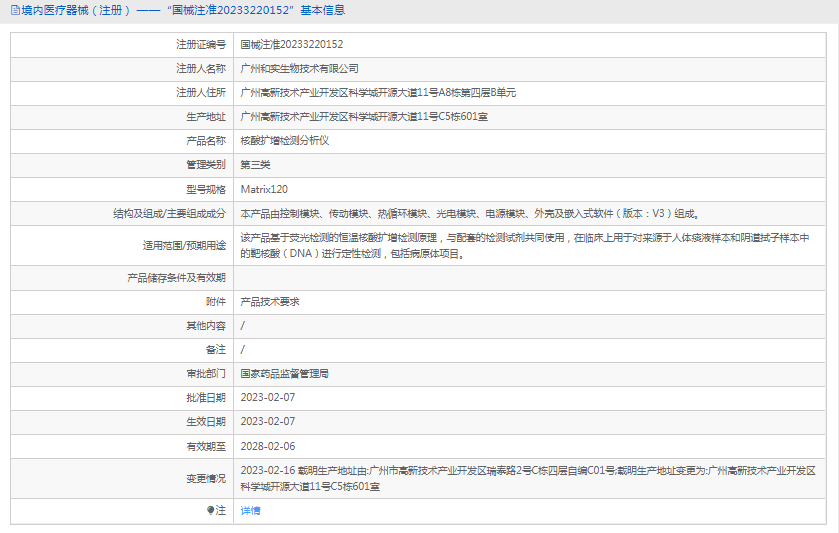Viewport: 839px width, 533px height.
Task: Select the management class 第三类
Action: pyautogui.click(x=255, y=165)
